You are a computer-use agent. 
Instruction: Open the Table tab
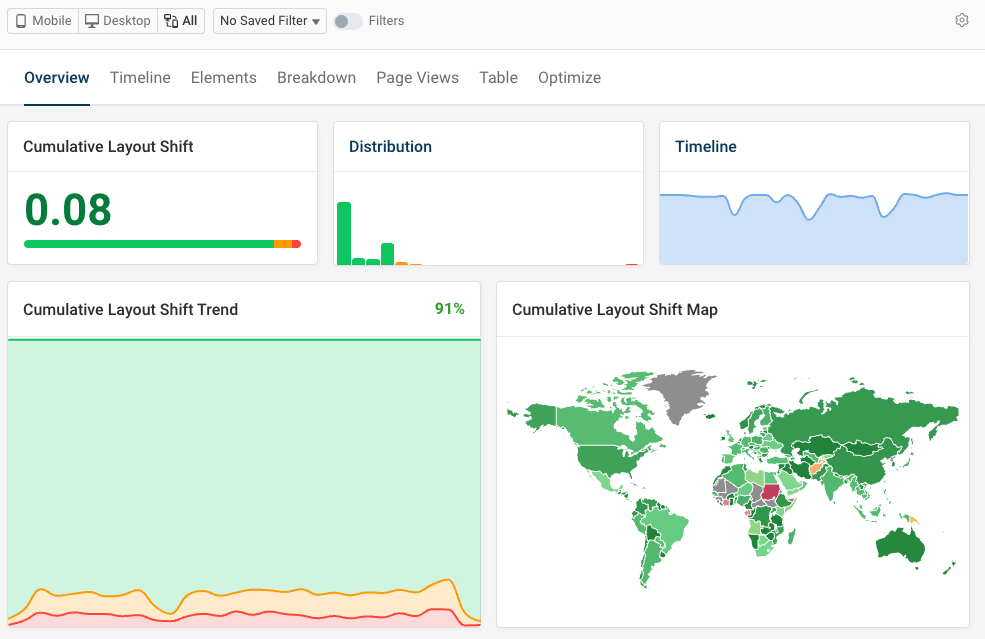pos(498,77)
